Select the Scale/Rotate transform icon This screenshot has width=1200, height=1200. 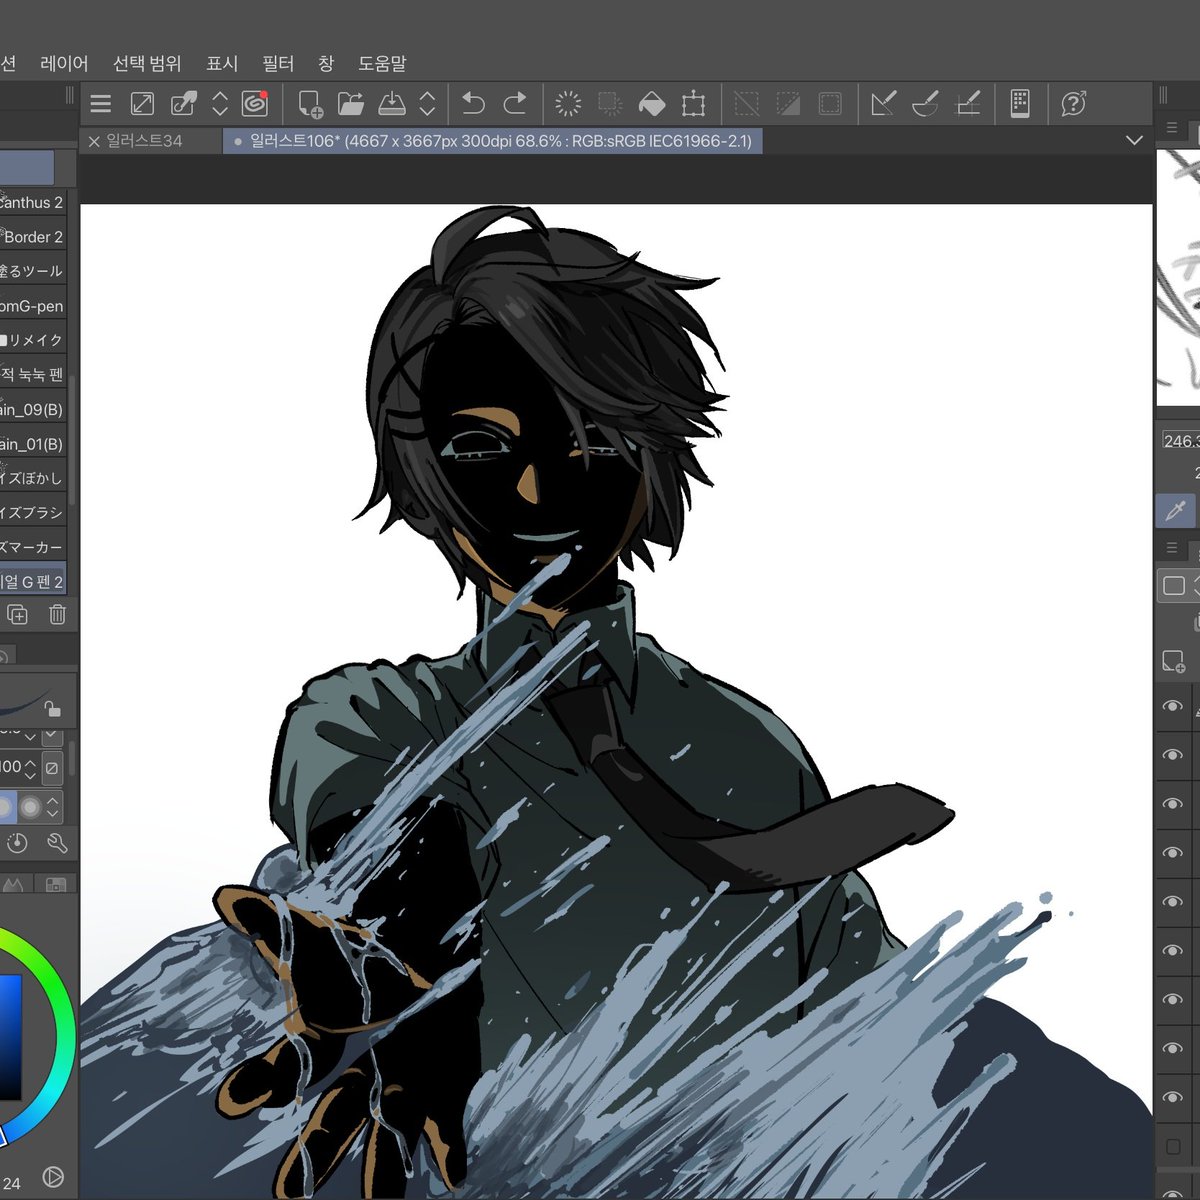693,104
